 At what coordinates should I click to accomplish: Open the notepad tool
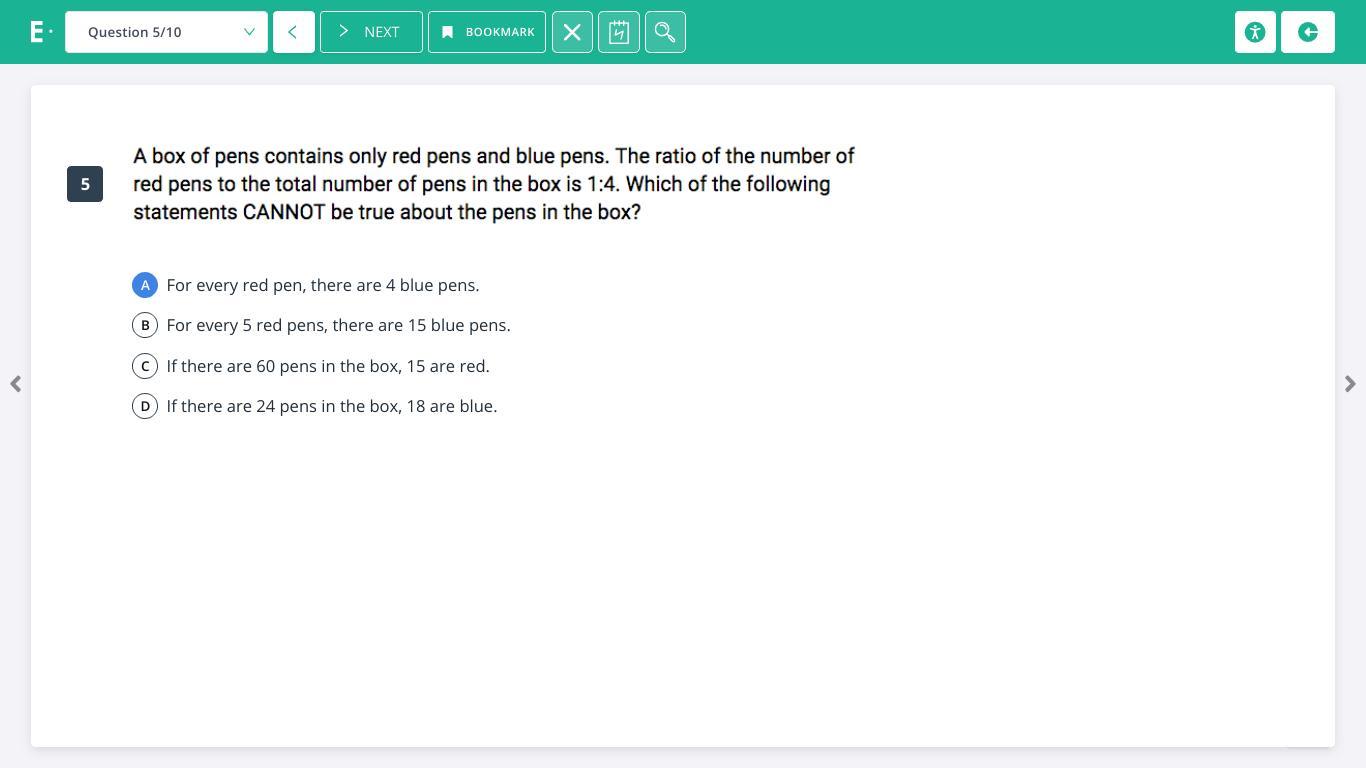[619, 32]
